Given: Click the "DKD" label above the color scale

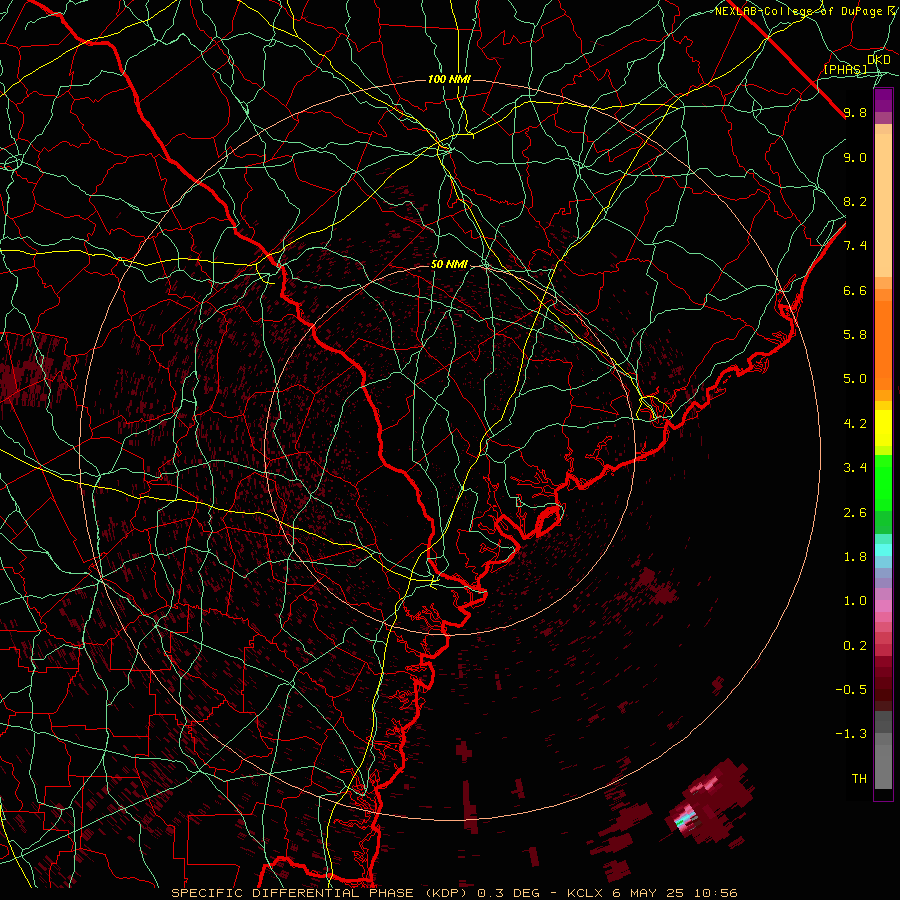Looking at the screenshot, I should coord(879,59).
